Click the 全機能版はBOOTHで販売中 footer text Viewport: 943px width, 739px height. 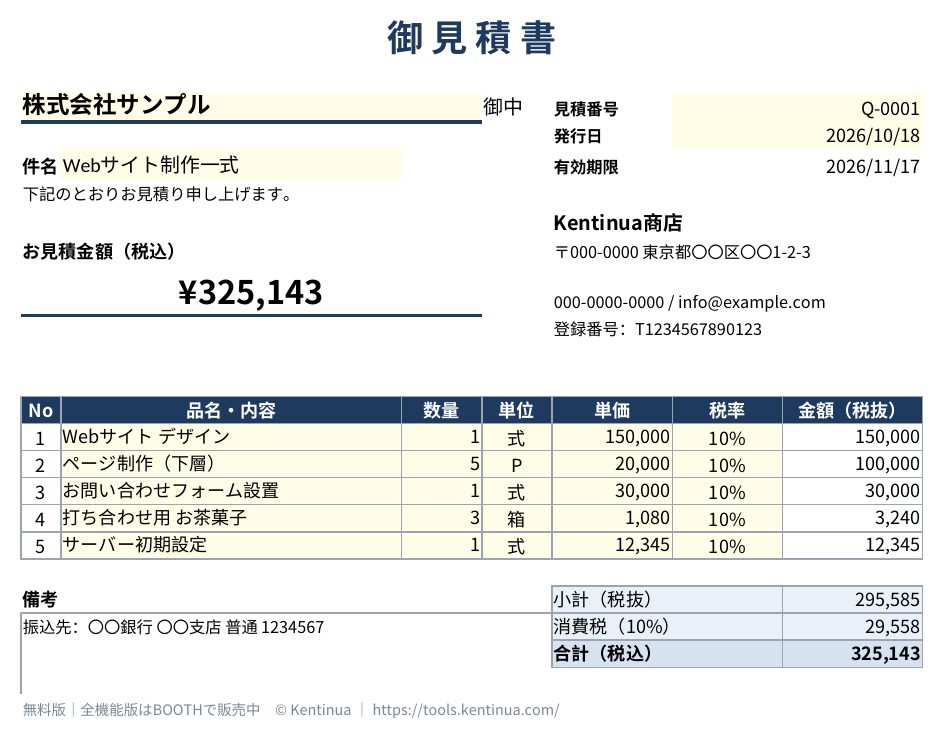(x=170, y=710)
